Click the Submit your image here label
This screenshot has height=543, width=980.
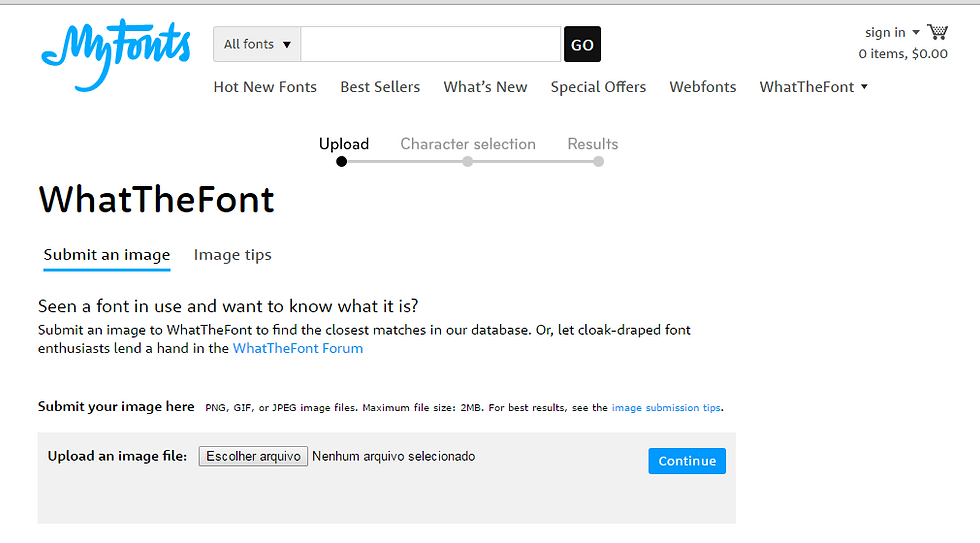(x=116, y=407)
